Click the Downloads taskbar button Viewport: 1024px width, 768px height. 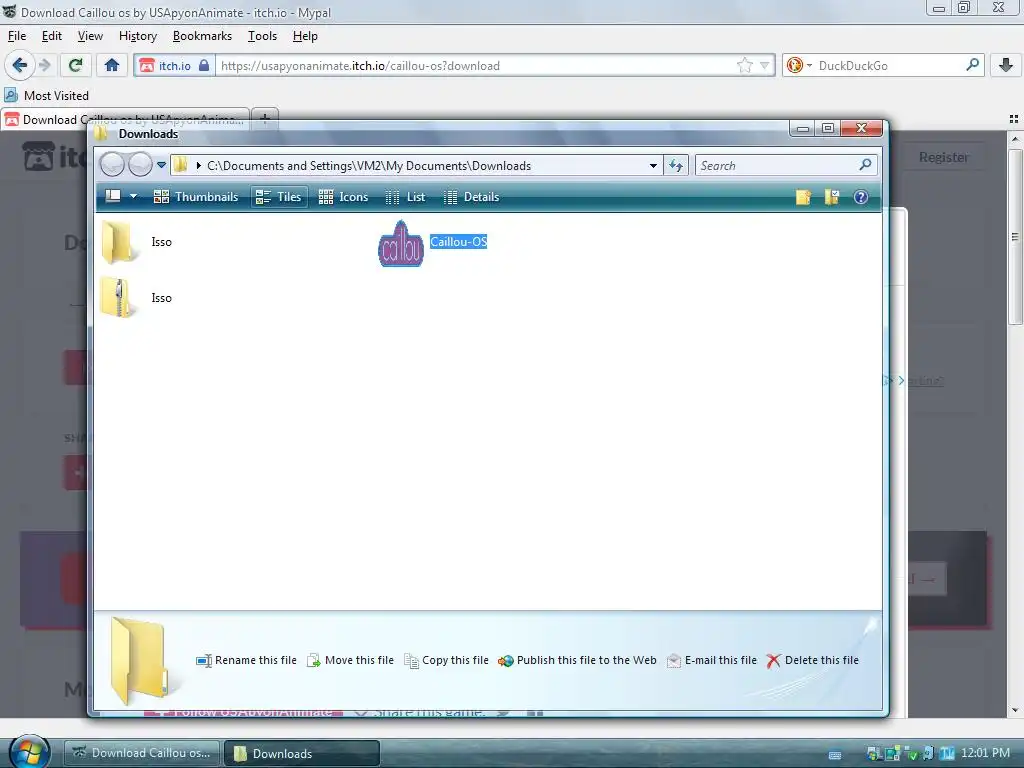coord(302,753)
